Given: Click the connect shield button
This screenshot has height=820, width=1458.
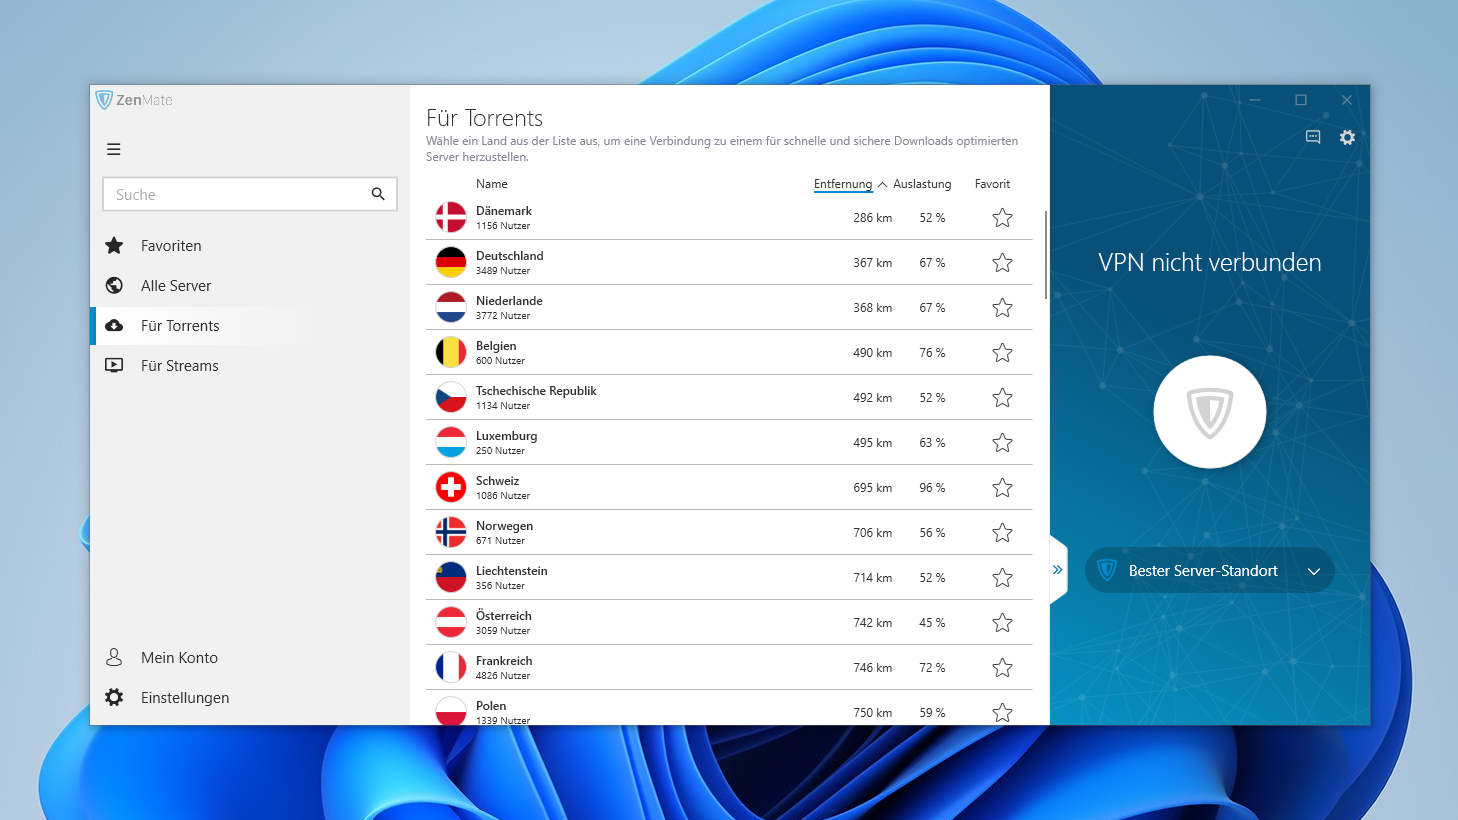Looking at the screenshot, I should click(1210, 412).
